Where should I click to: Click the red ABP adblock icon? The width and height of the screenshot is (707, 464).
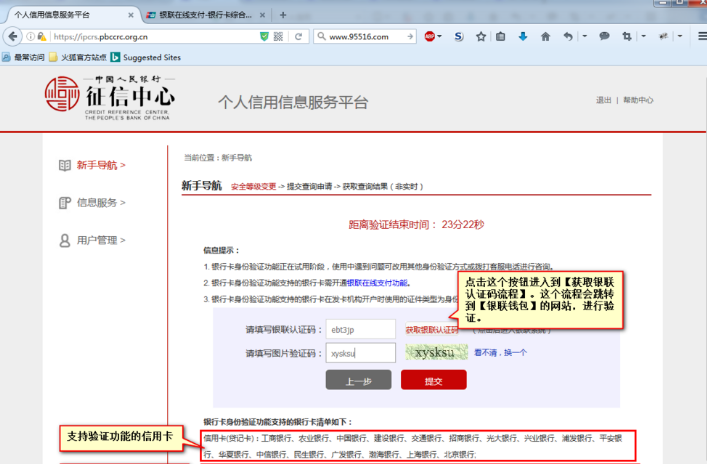(430, 37)
